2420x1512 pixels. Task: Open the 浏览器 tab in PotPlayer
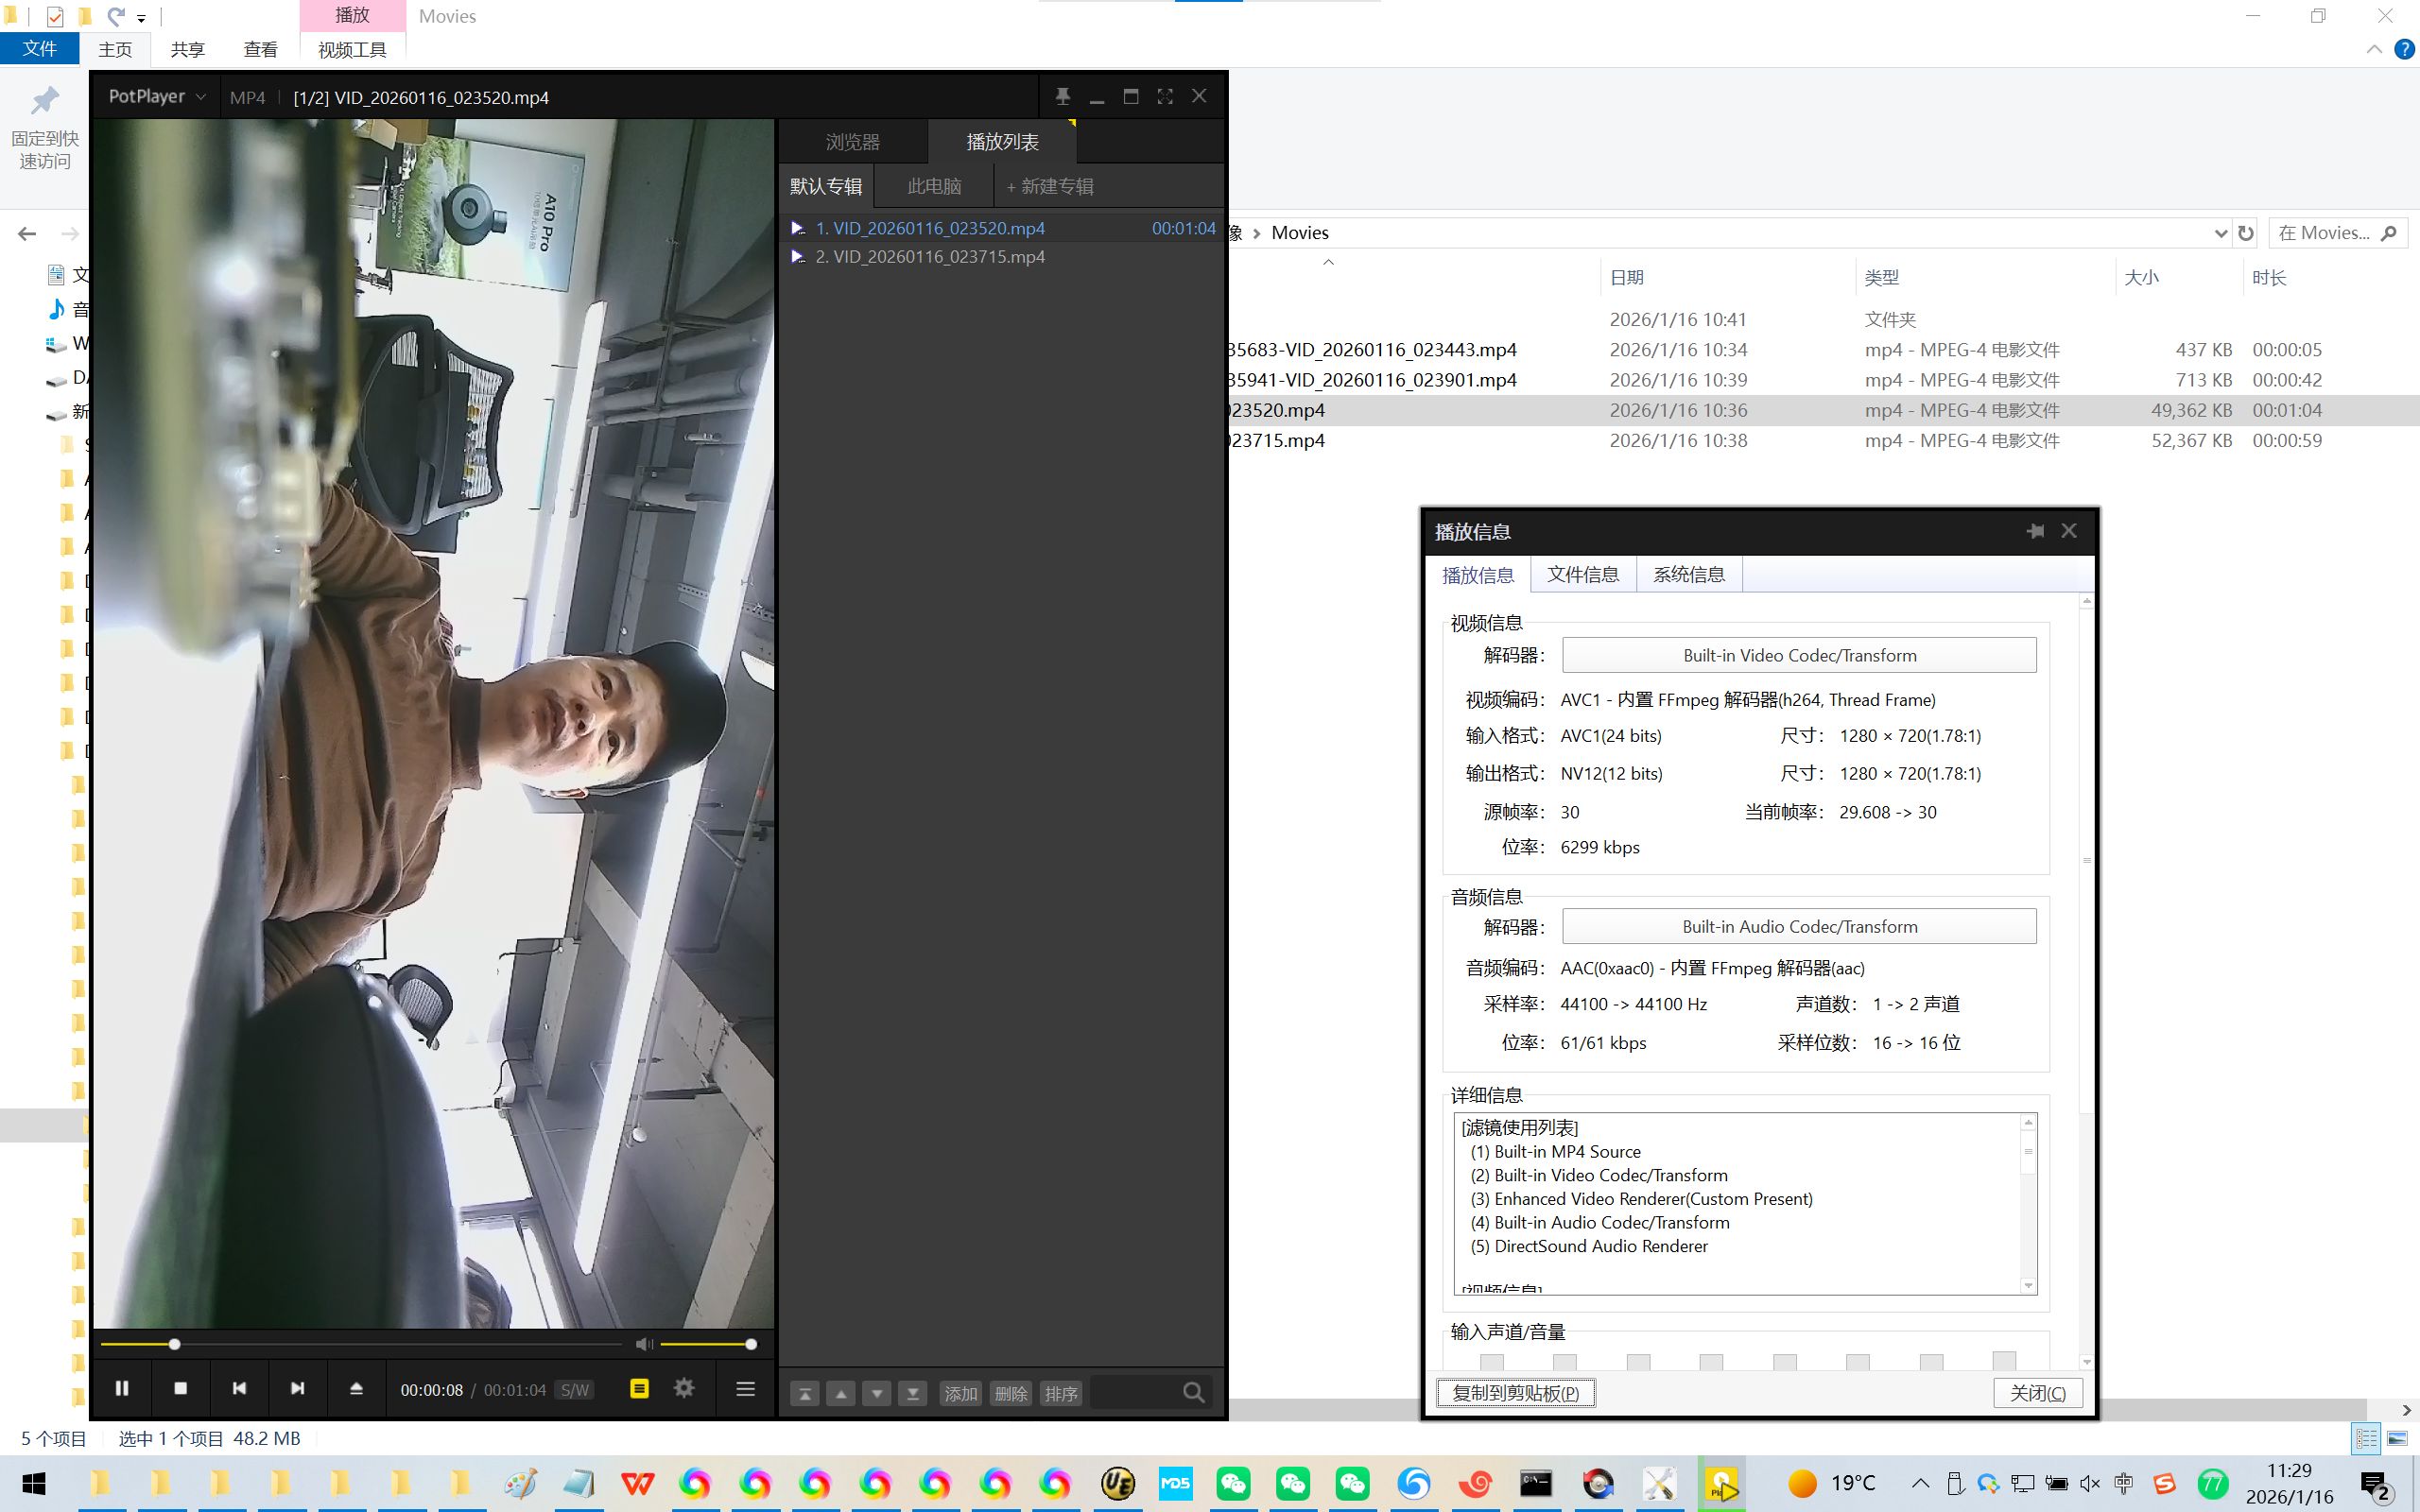pyautogui.click(x=852, y=142)
